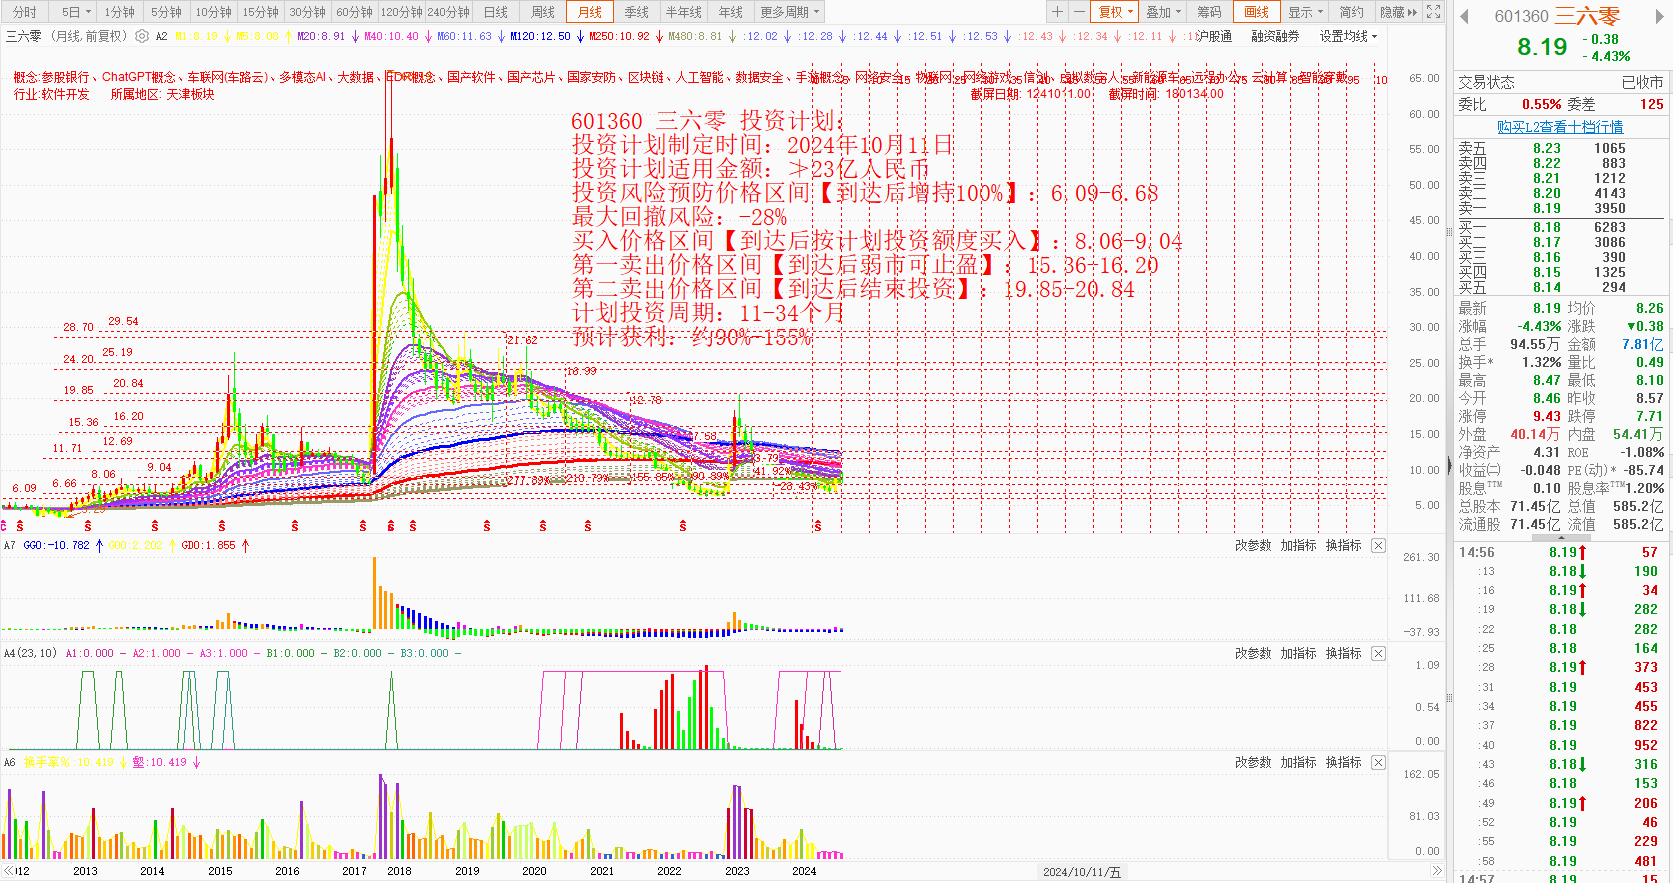Switch to 30分钟 chart period

(x=307, y=12)
